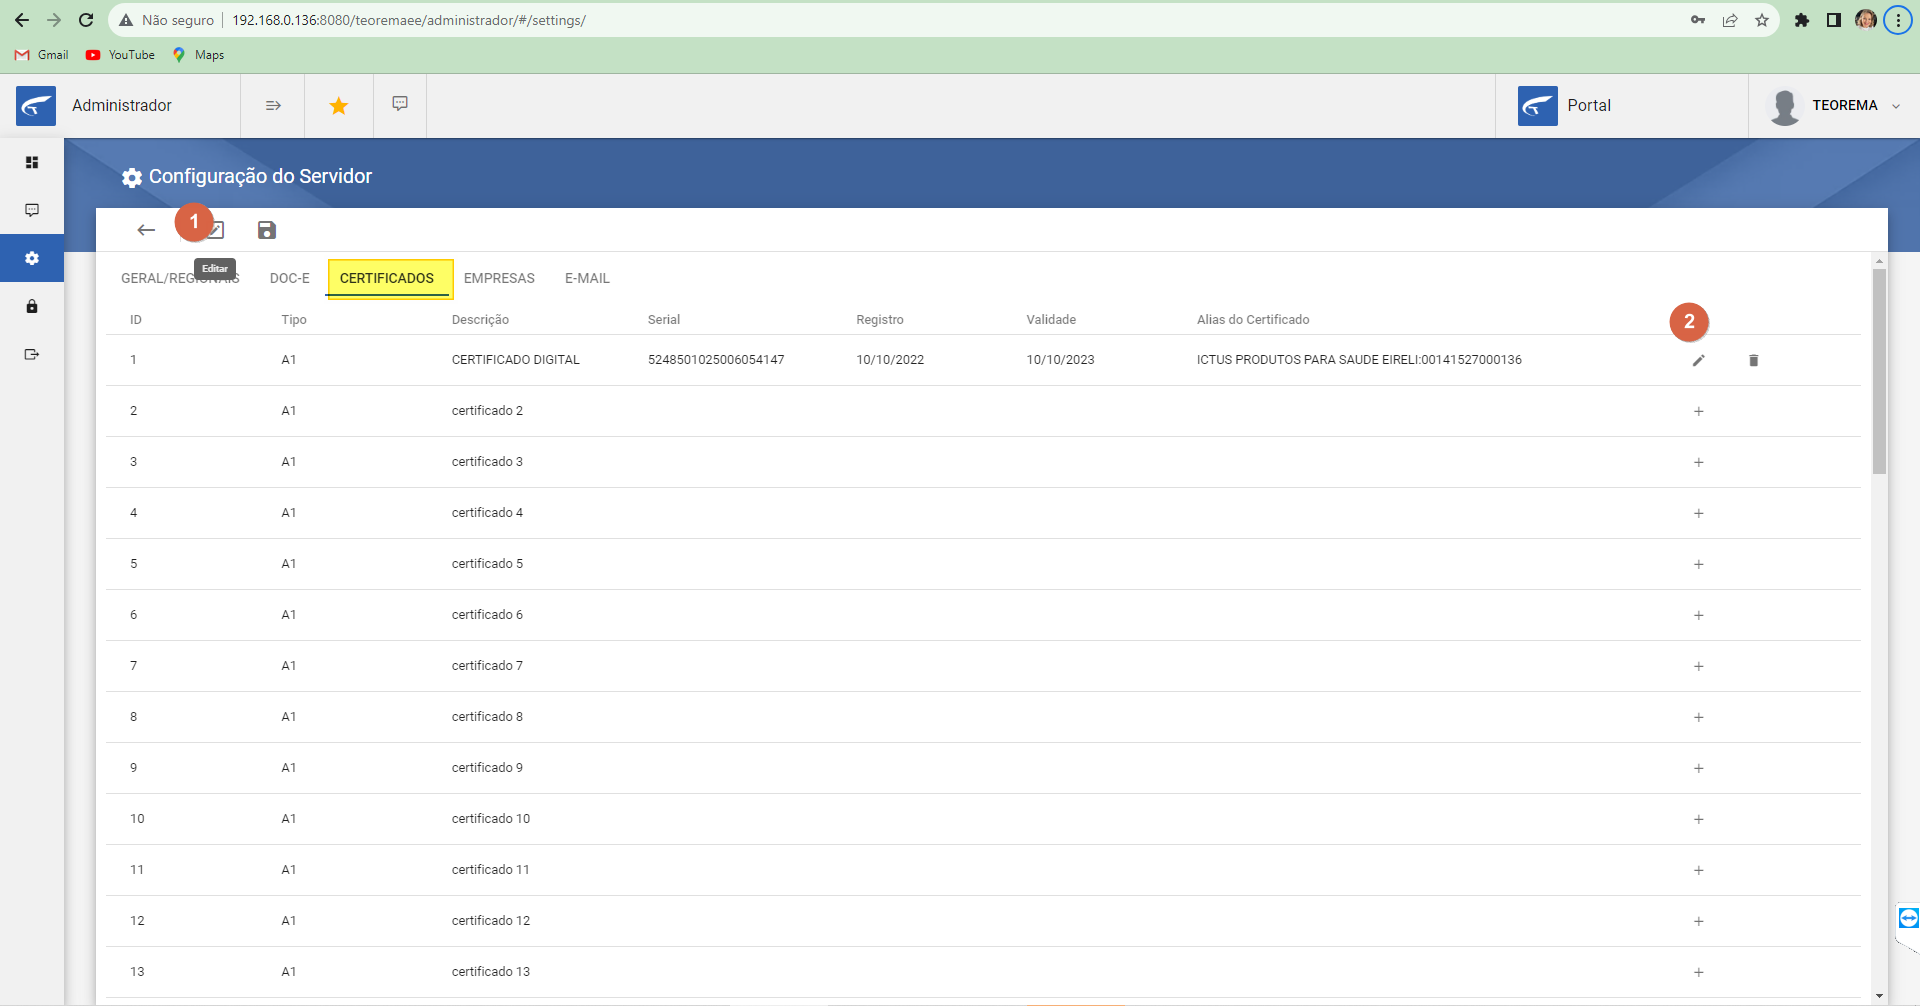The image size is (1920, 1006).
Task: Open the Portal link in the header
Action: (1588, 105)
